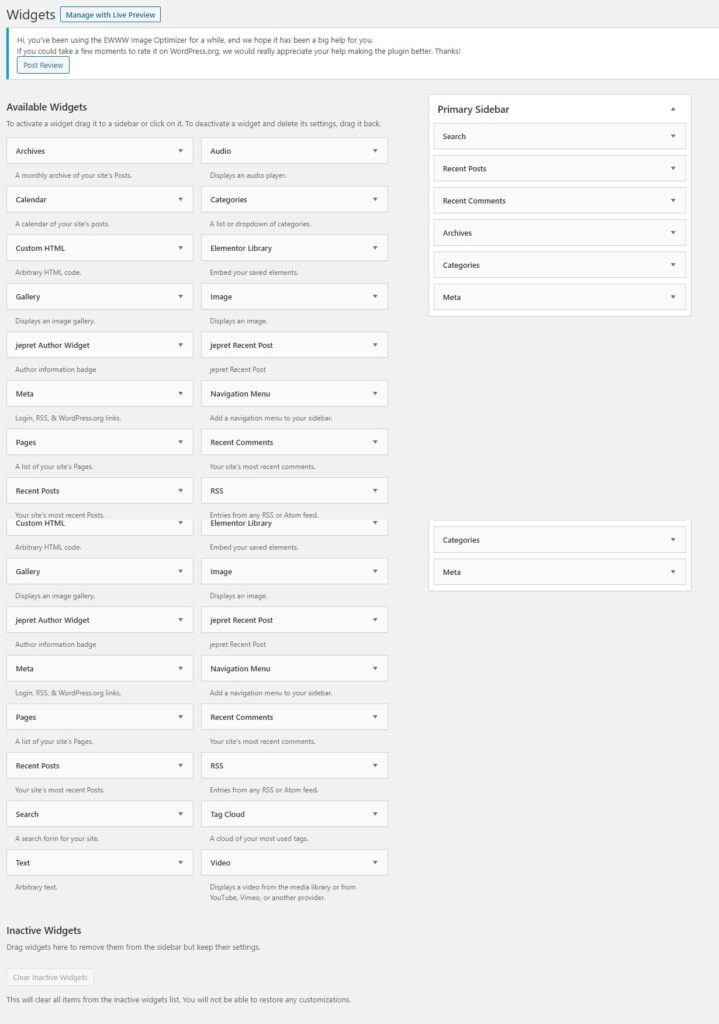Image resolution: width=719 pixels, height=1024 pixels.
Task: Select the Audio widget title
Action: 221,151
